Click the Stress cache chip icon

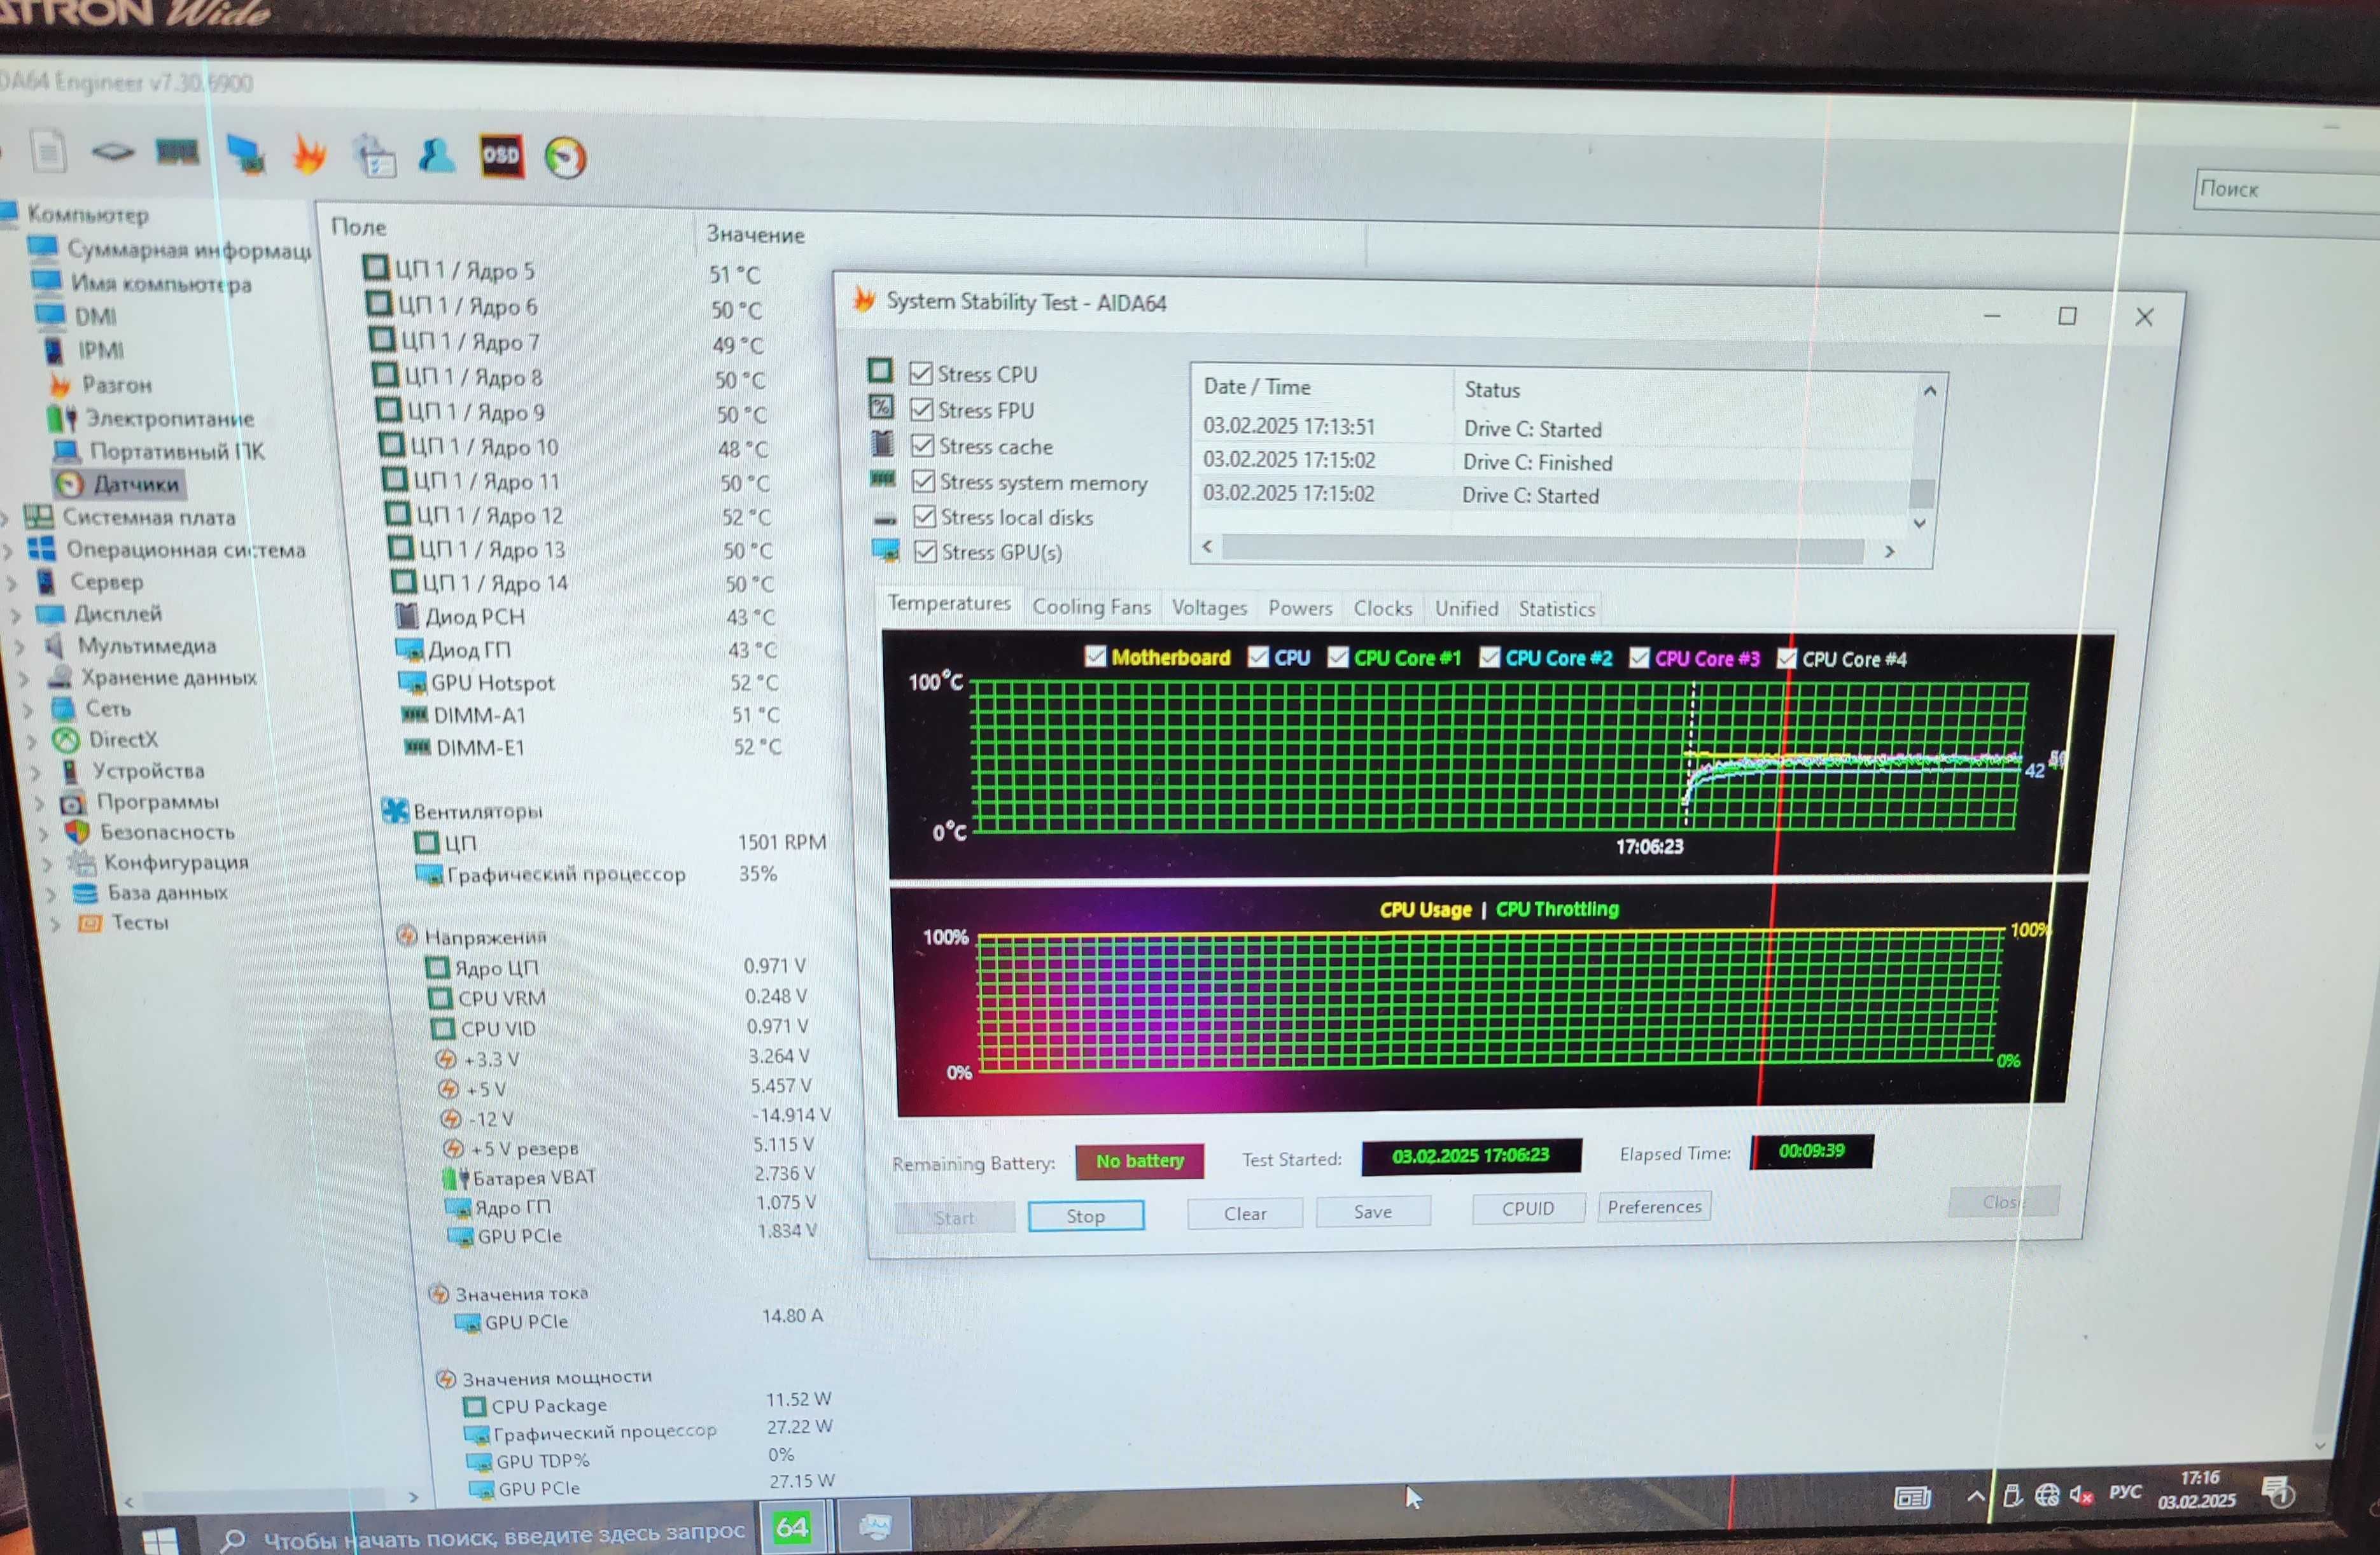(x=882, y=443)
